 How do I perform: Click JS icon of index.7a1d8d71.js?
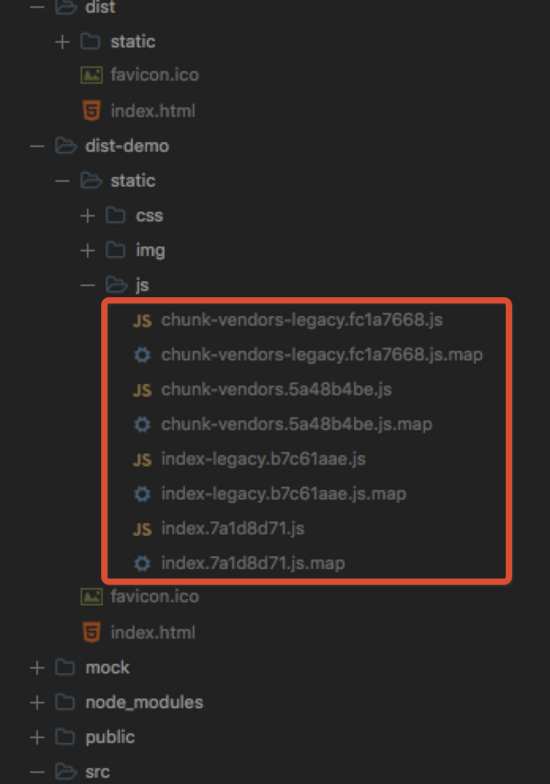click(x=142, y=529)
